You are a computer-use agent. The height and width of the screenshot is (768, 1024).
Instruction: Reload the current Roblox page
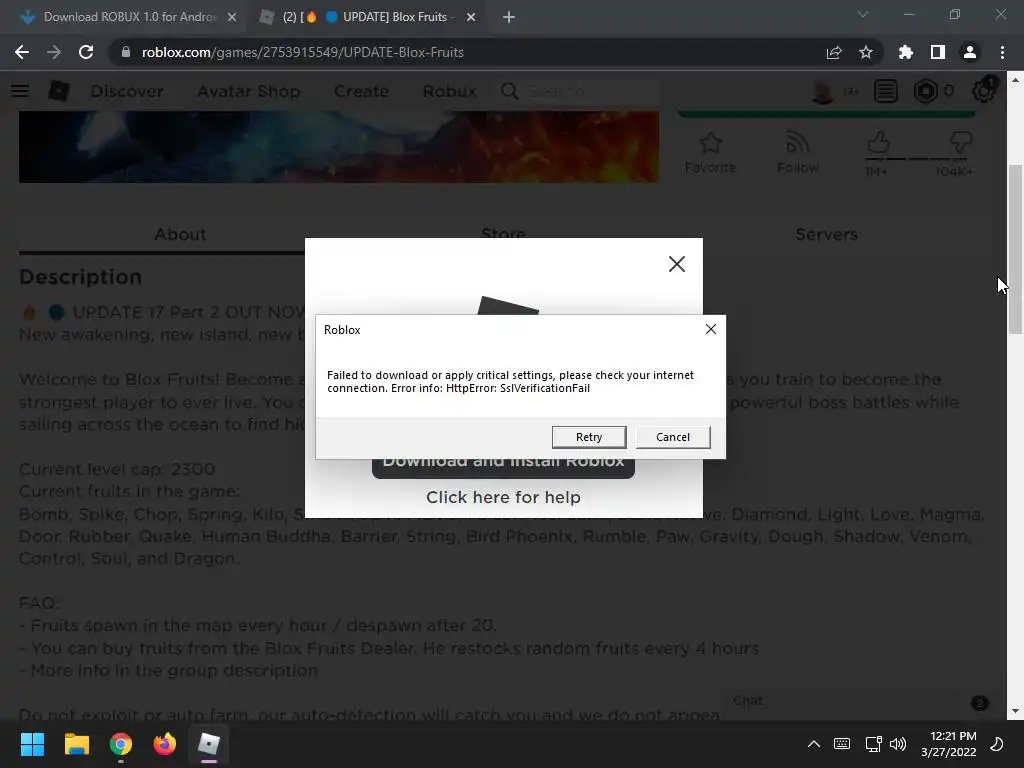pos(86,52)
